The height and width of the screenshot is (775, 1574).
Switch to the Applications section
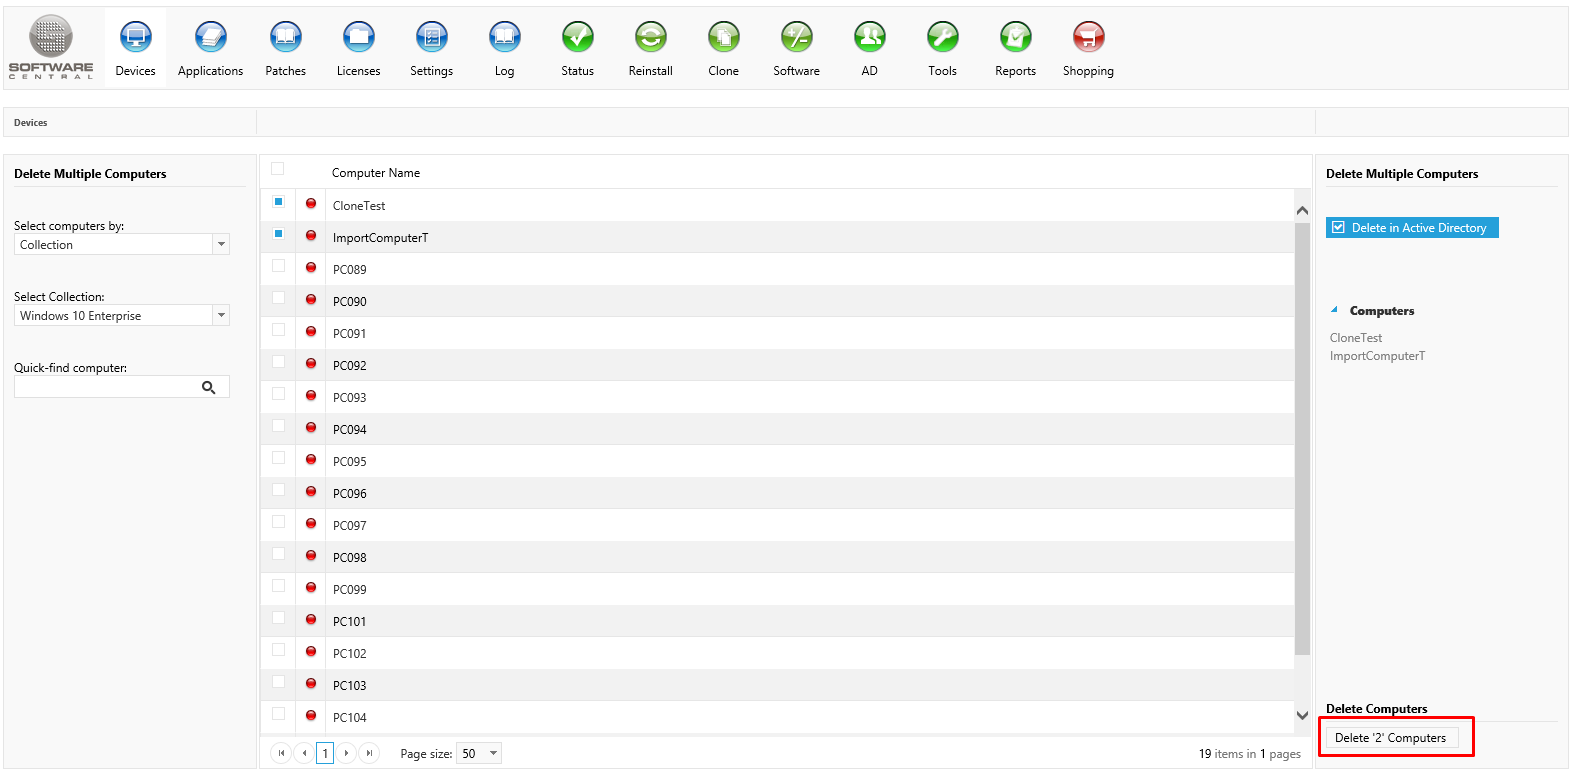[x=210, y=39]
